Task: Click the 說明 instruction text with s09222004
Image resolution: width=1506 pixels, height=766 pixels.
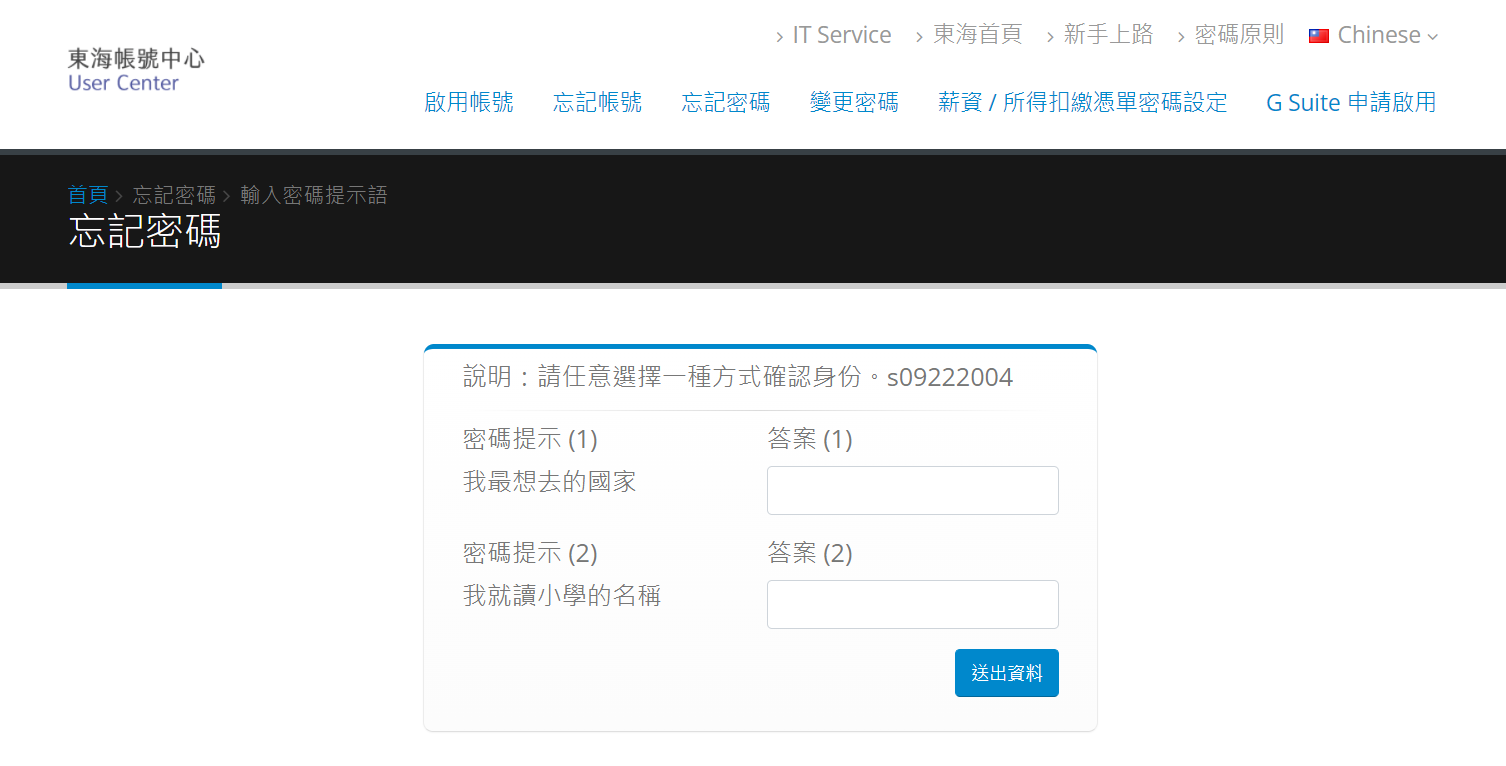Action: pos(738,377)
